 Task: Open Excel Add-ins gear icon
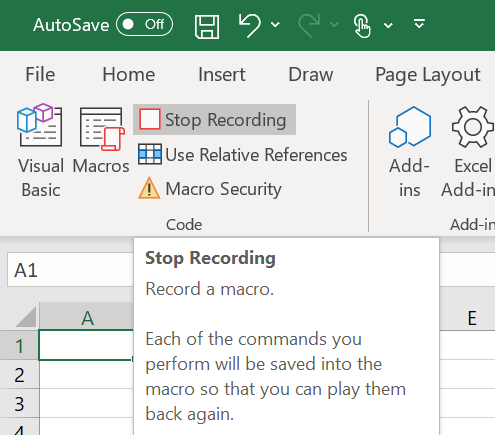coord(472,127)
